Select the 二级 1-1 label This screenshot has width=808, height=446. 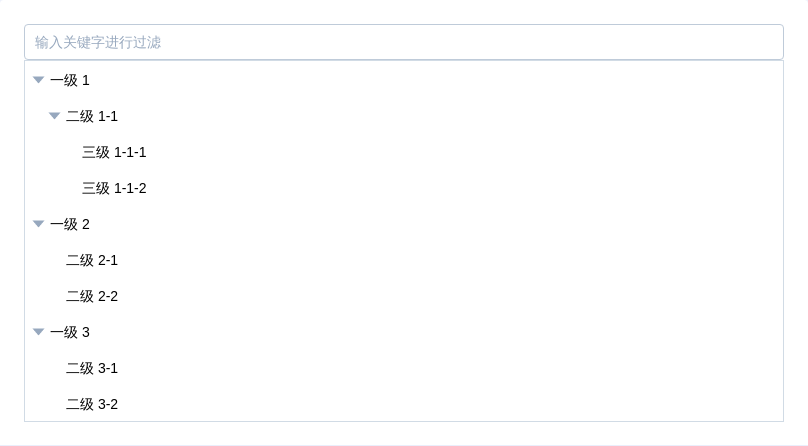(92, 116)
